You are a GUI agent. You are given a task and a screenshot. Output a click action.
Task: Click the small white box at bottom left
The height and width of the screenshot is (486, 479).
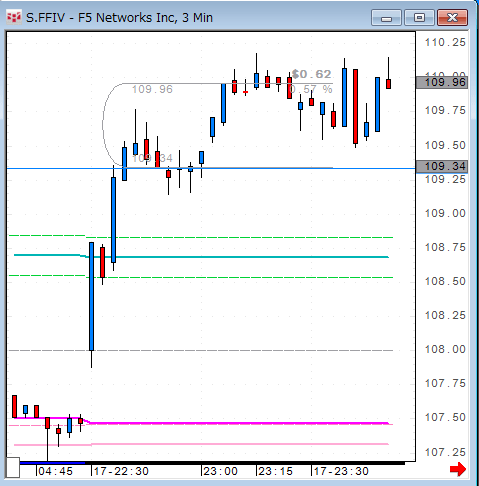pos(13,467)
